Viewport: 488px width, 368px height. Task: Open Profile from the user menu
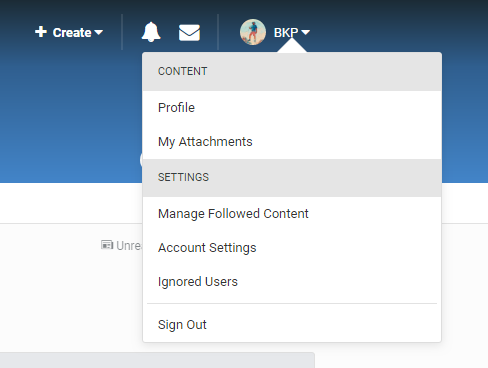click(292, 108)
